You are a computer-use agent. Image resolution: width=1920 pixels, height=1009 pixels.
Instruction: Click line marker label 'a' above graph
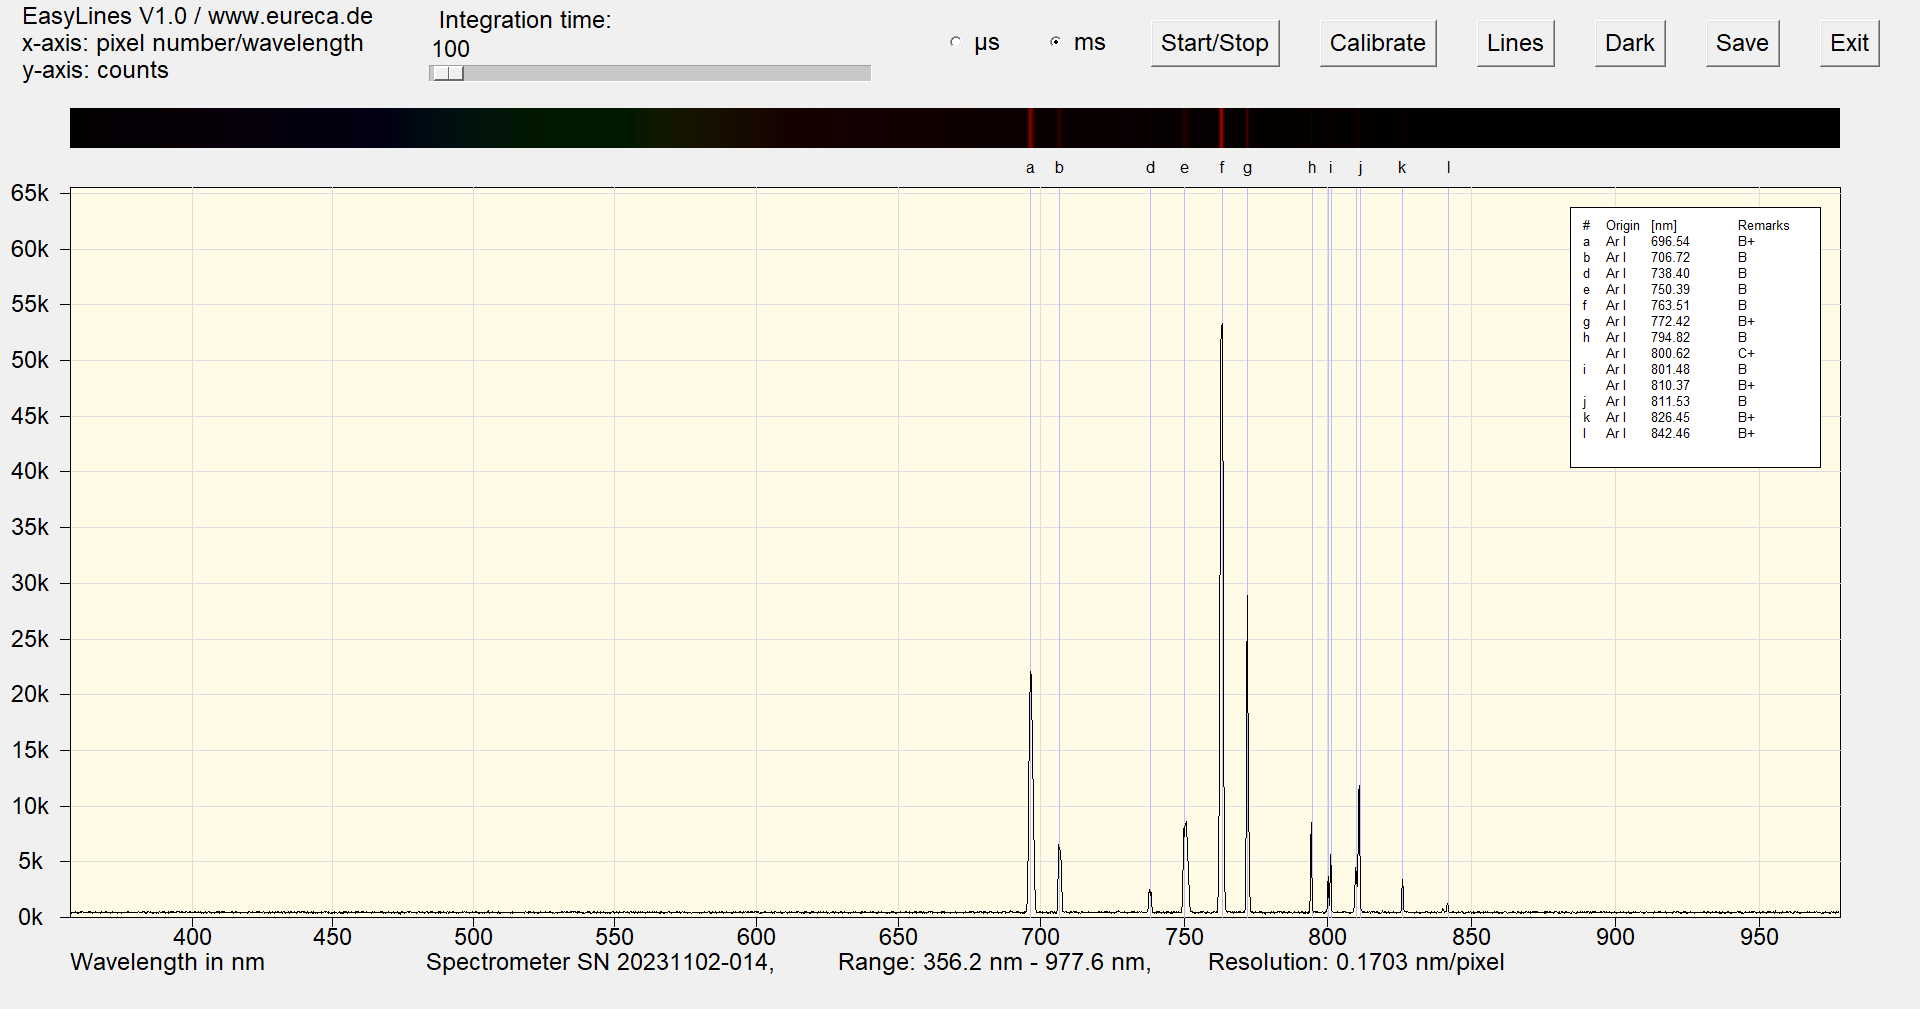point(1030,168)
